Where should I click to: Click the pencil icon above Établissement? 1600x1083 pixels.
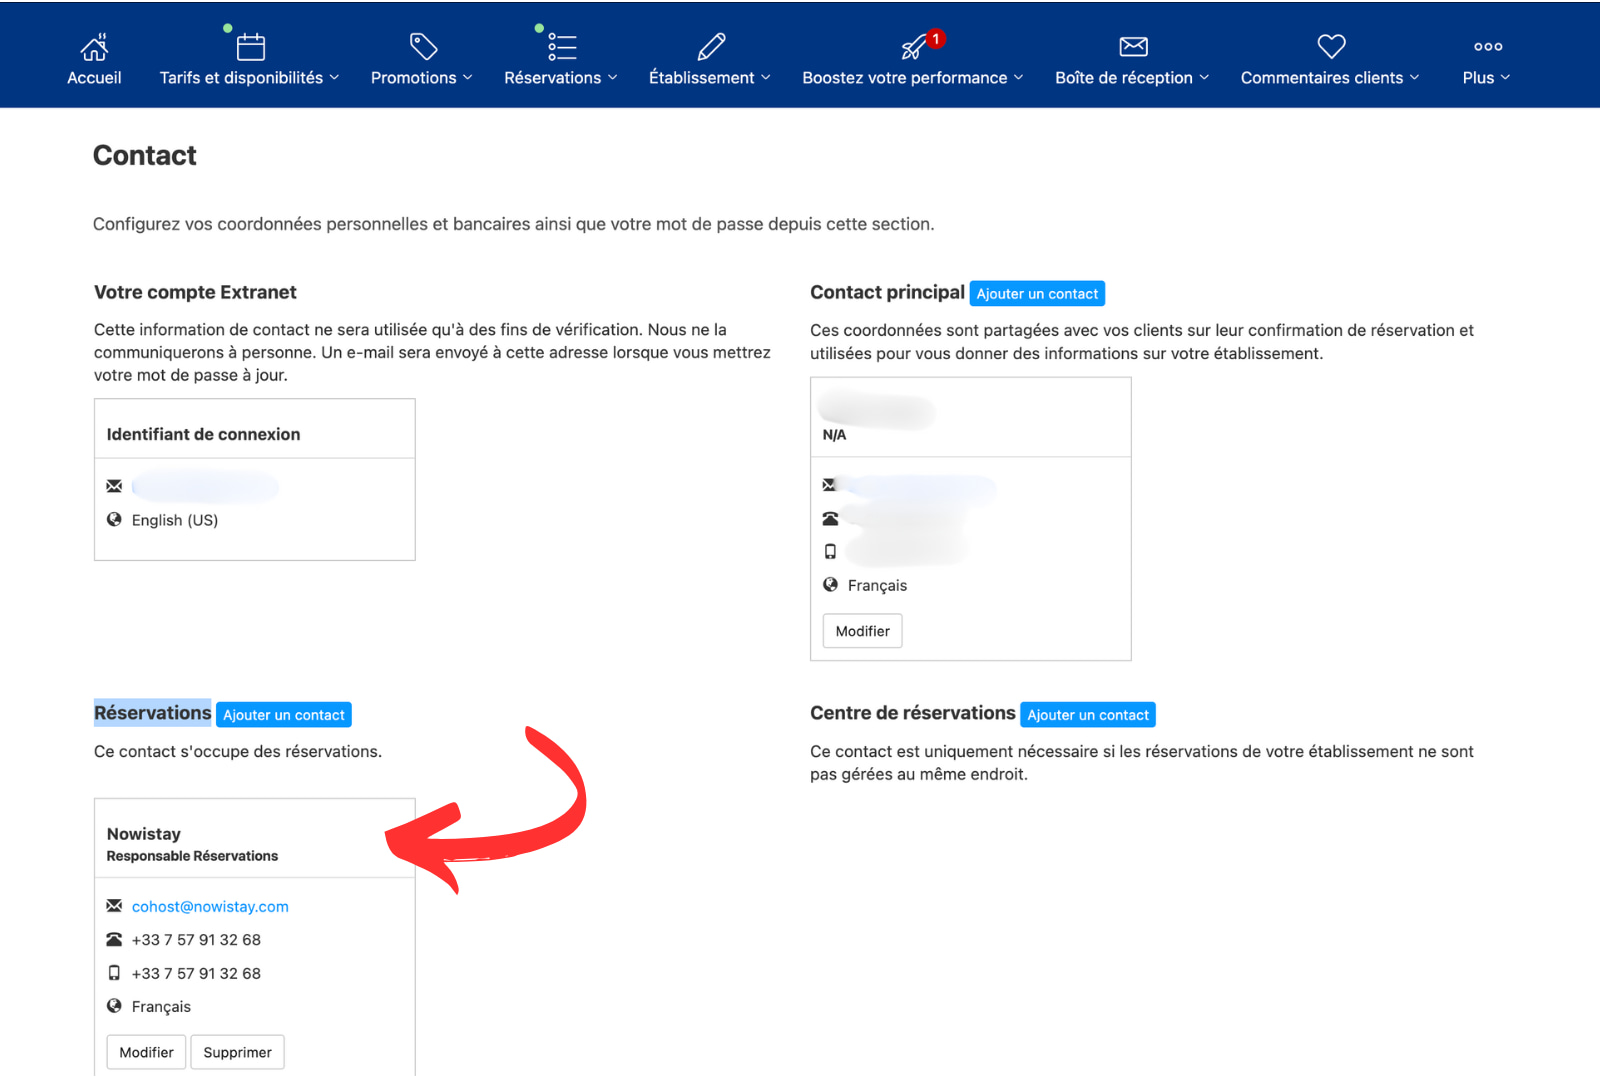711,46
